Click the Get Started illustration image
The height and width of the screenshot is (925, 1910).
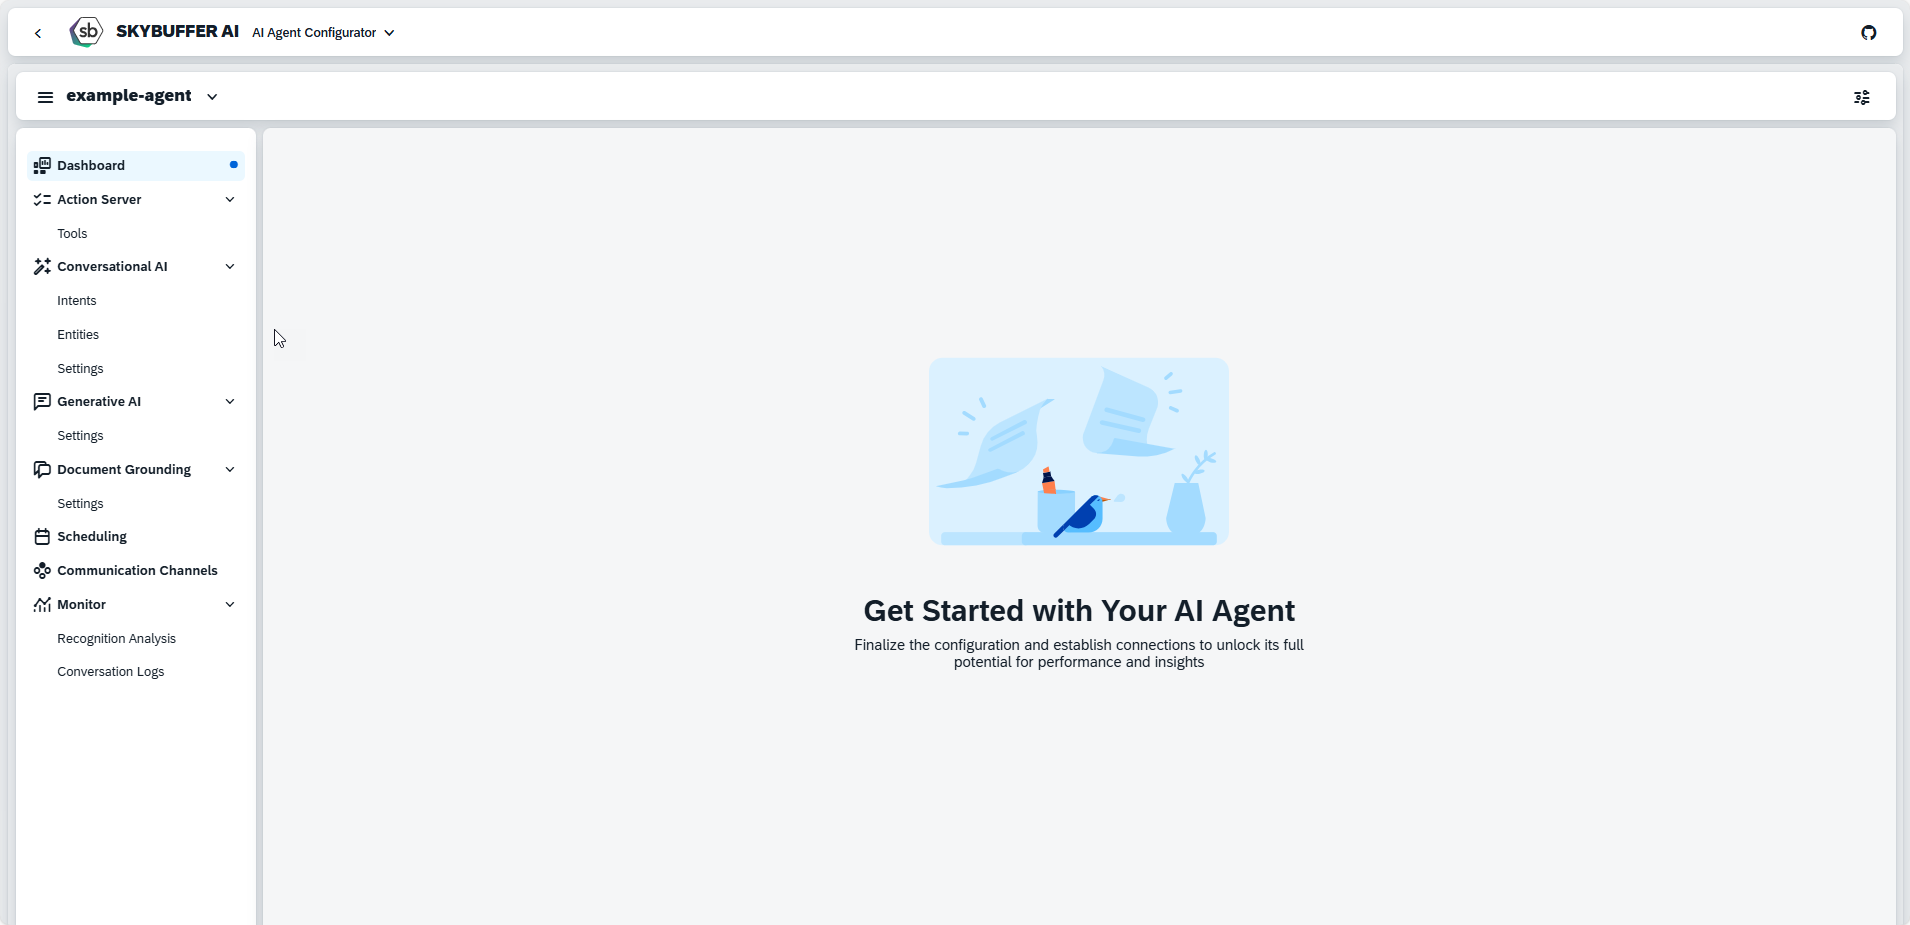[x=1078, y=452]
